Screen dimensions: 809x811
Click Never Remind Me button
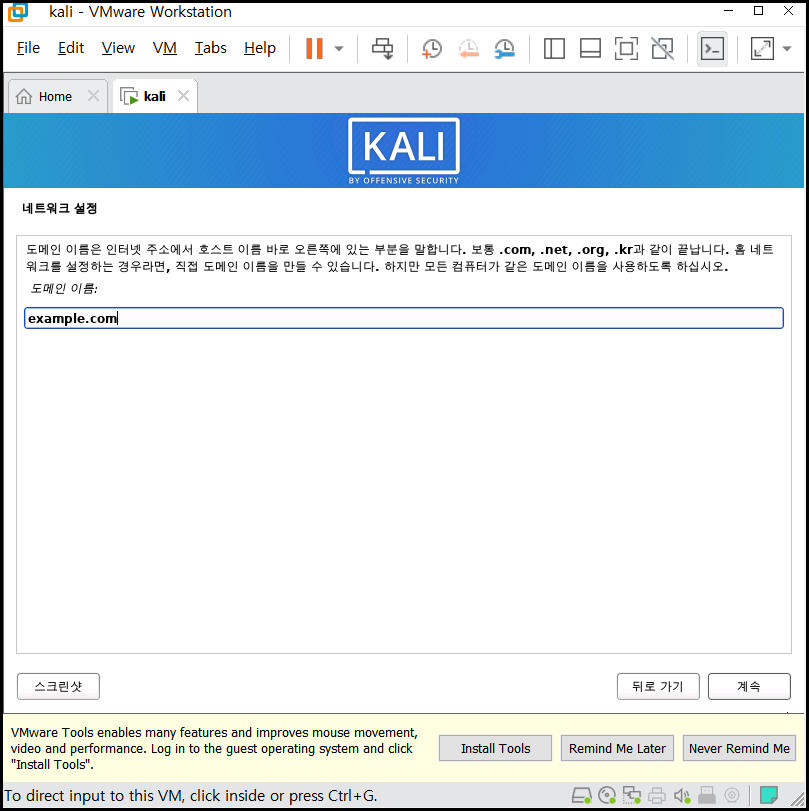(739, 748)
